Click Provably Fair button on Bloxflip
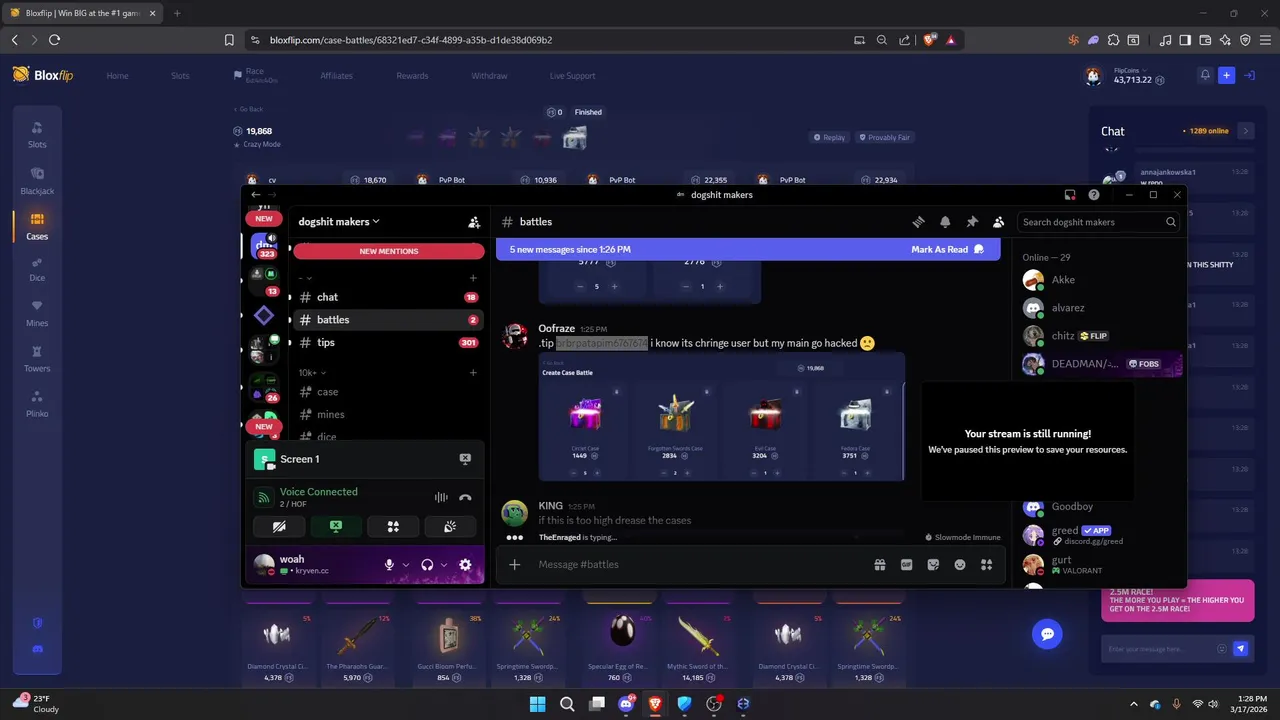Image resolution: width=1280 pixels, height=720 pixels. pos(885,137)
